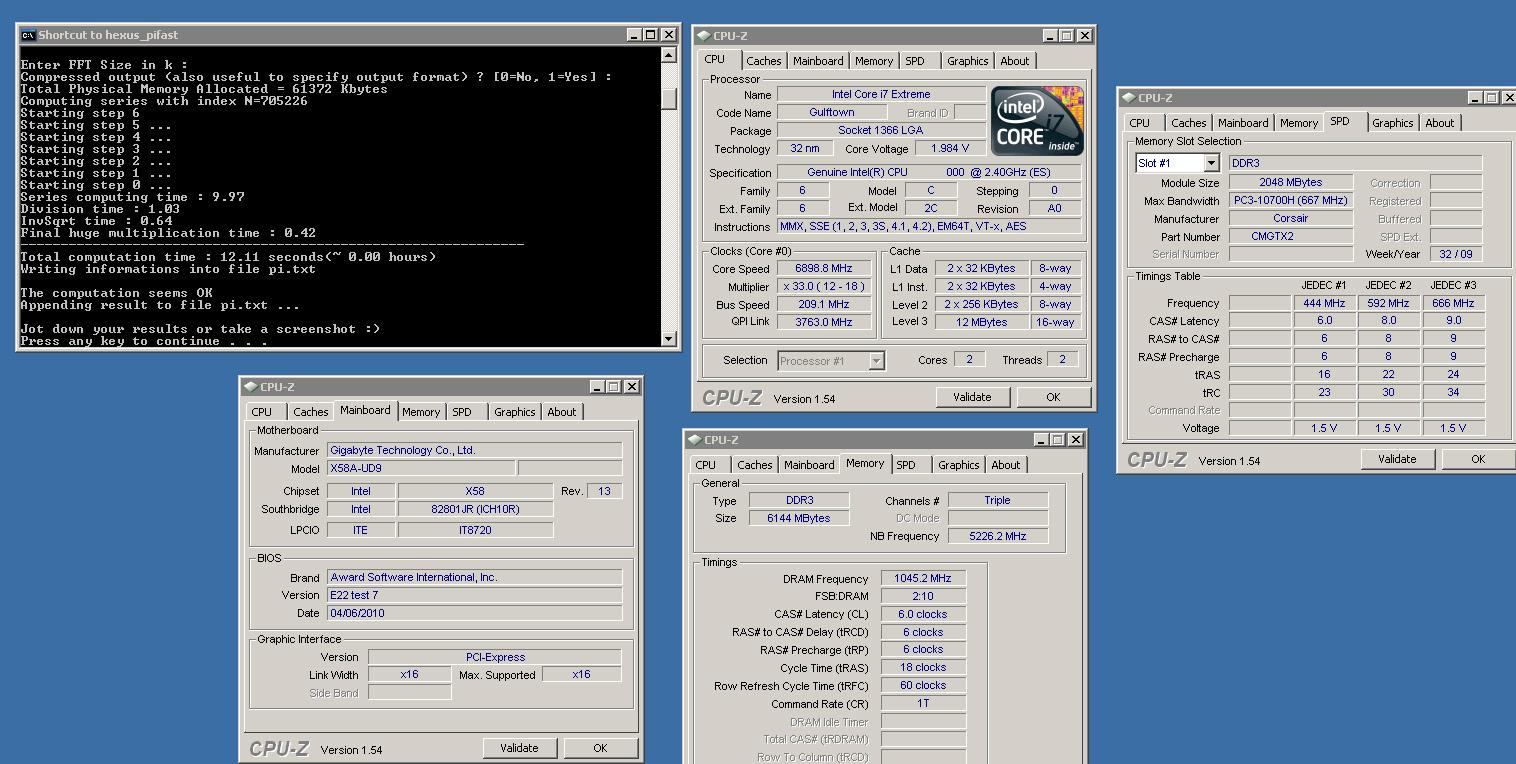Click the 6144 MBytes size value

[x=798, y=518]
